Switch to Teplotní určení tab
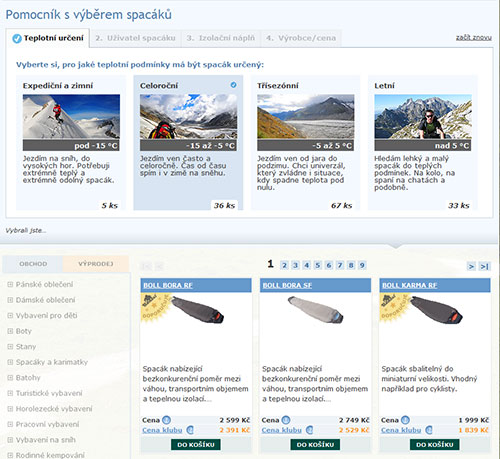Screen dimensions: 500x459 click(x=48, y=38)
